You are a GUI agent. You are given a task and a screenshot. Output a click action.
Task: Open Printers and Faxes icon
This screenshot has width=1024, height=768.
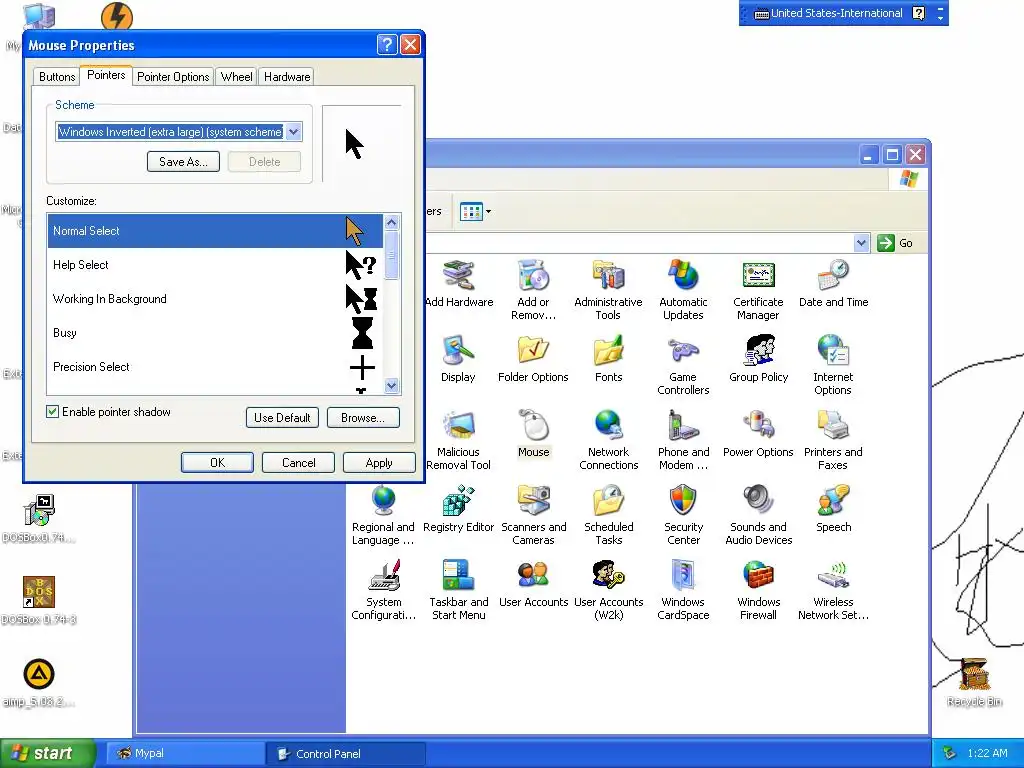click(x=833, y=425)
